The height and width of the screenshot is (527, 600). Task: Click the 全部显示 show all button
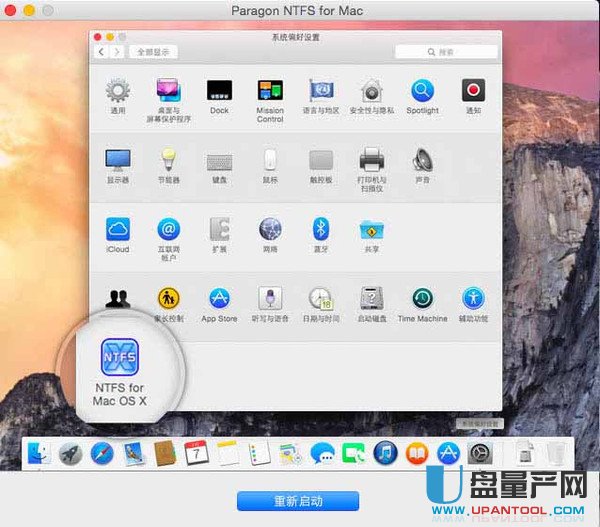coord(153,51)
